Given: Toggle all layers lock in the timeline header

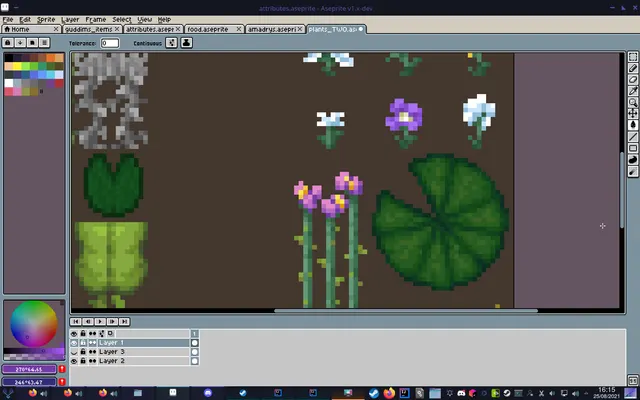Looking at the screenshot, I should tap(83, 333).
